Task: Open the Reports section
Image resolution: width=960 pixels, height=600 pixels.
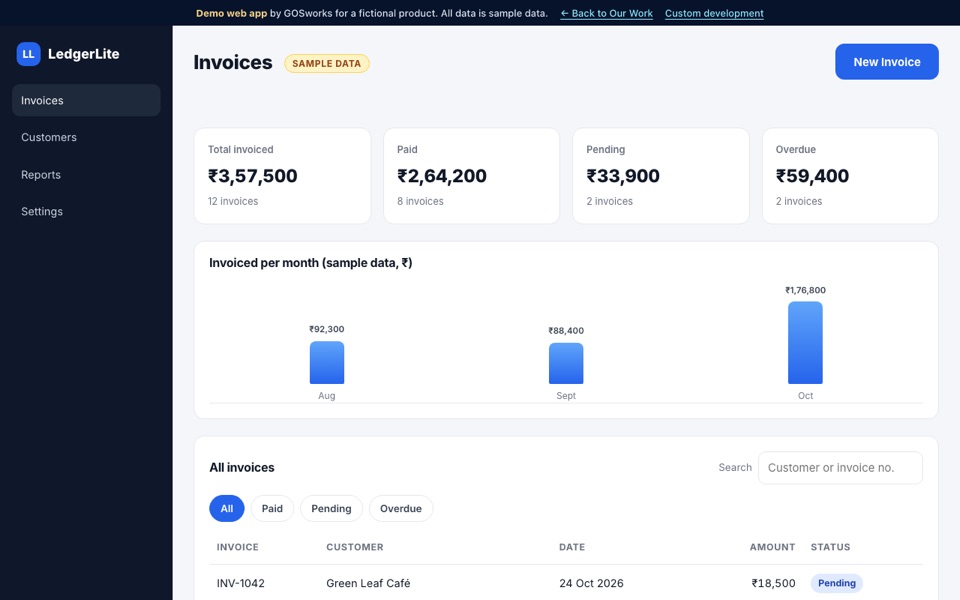Action: [x=86, y=174]
